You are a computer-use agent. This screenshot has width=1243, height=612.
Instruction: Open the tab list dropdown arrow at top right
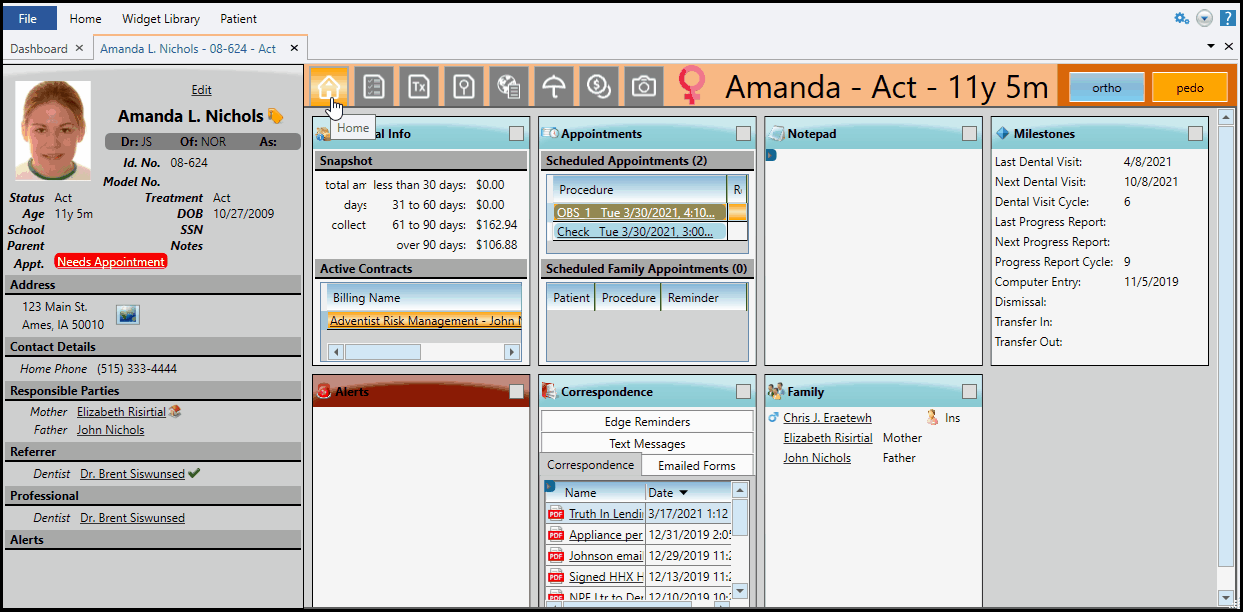click(1212, 47)
